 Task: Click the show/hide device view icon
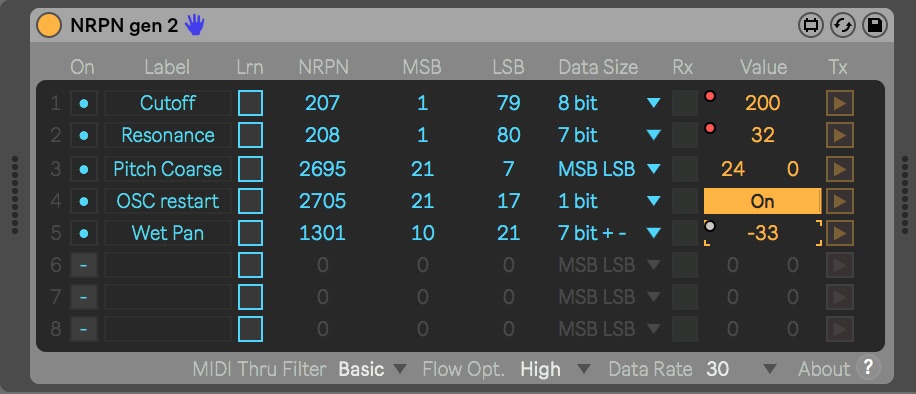[810, 26]
